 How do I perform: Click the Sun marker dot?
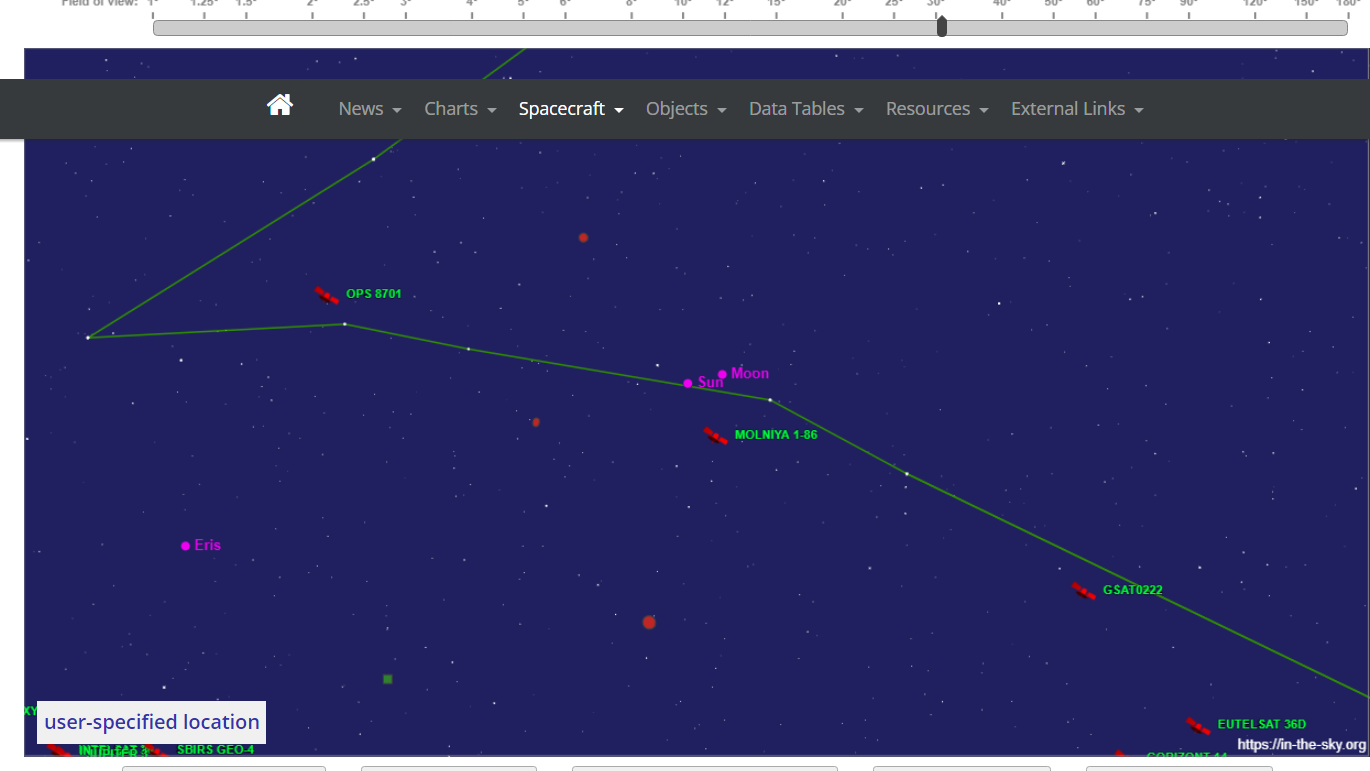click(x=688, y=383)
